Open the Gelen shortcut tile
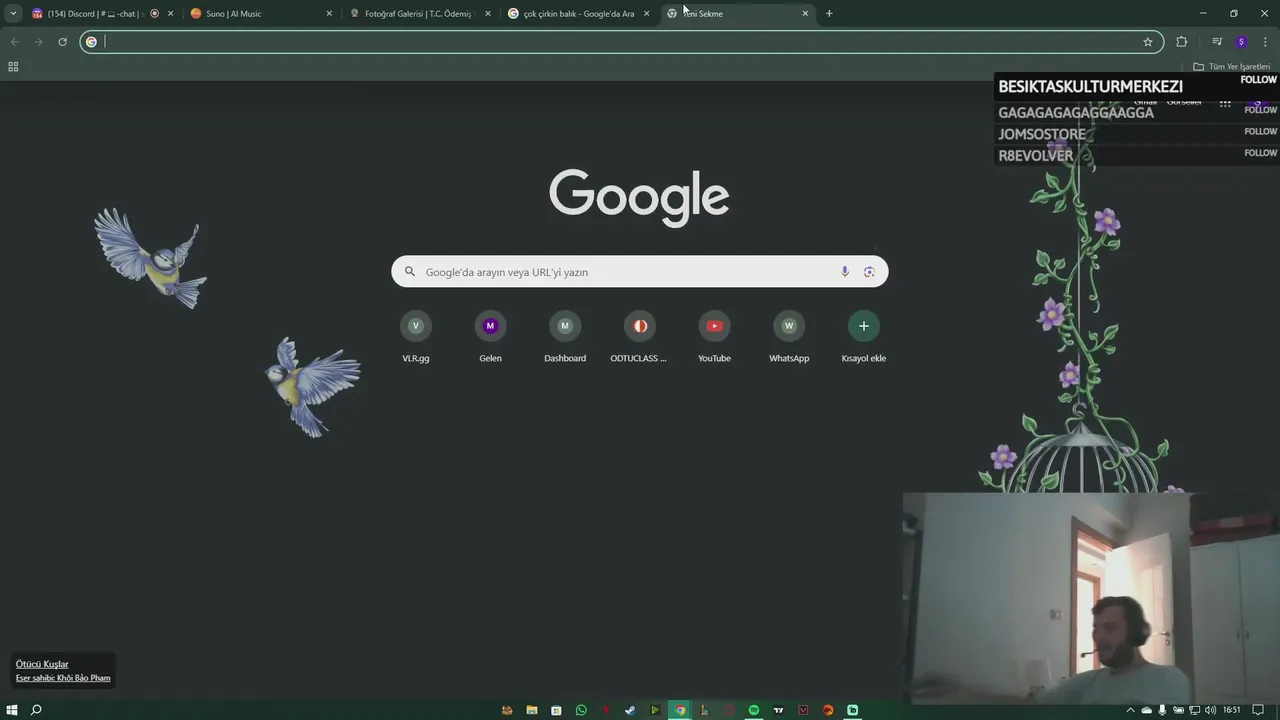 pyautogui.click(x=490, y=337)
